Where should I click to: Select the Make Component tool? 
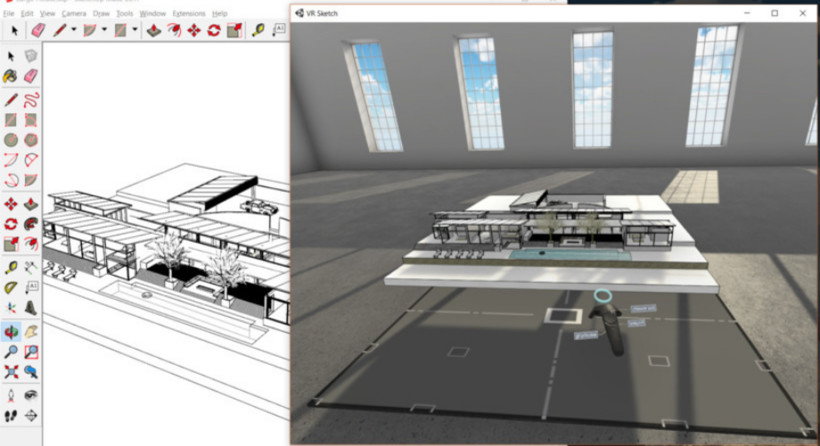click(x=31, y=56)
